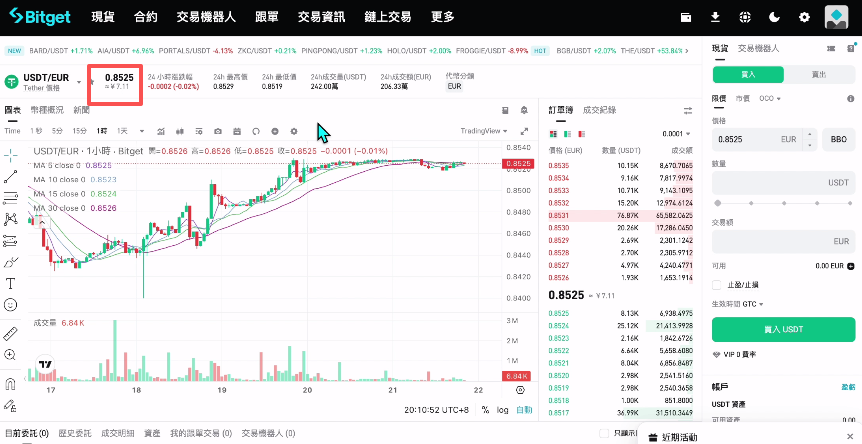Switch to the 成交紀錄 tab

pos(599,110)
